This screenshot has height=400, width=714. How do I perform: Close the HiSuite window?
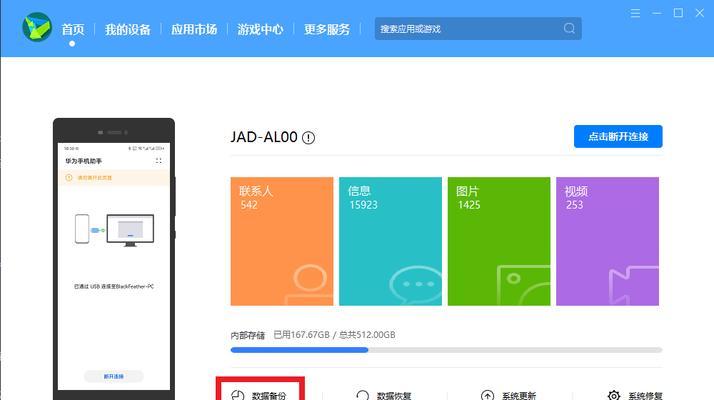[700, 13]
